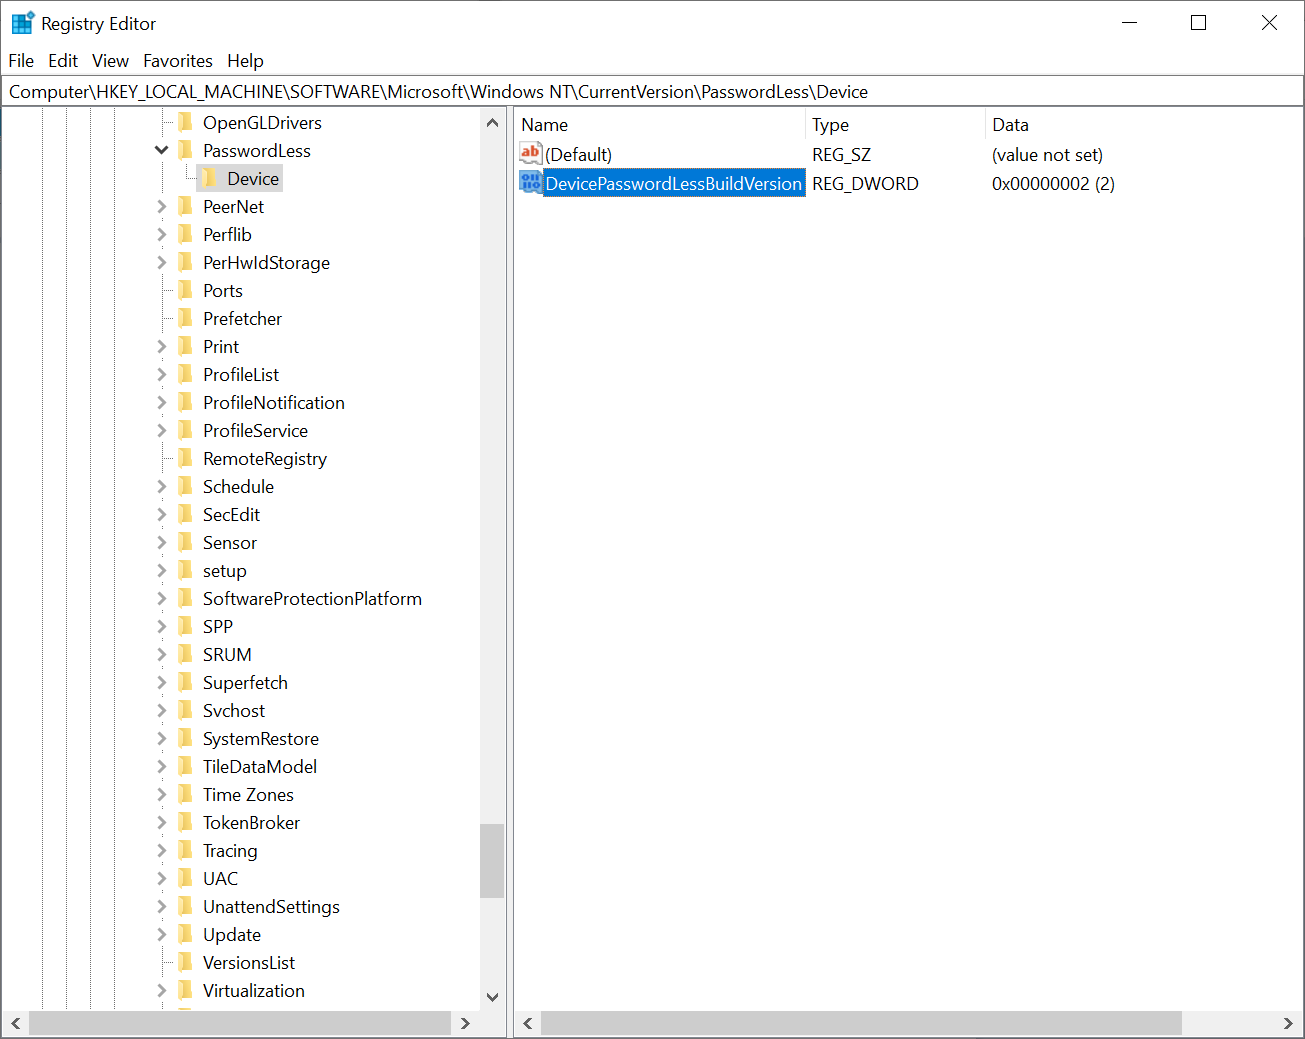The width and height of the screenshot is (1305, 1039).
Task: Maximize the Registry Editor window
Action: [1199, 23]
